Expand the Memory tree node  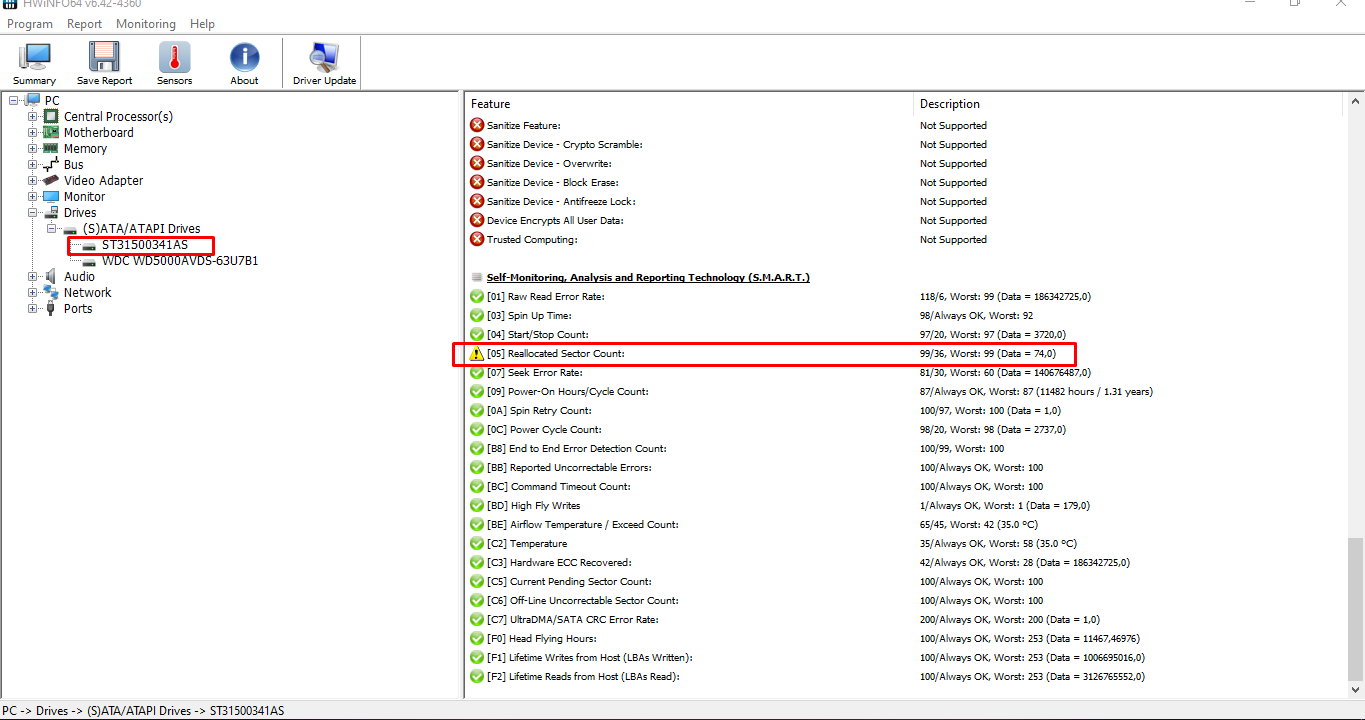(33, 148)
